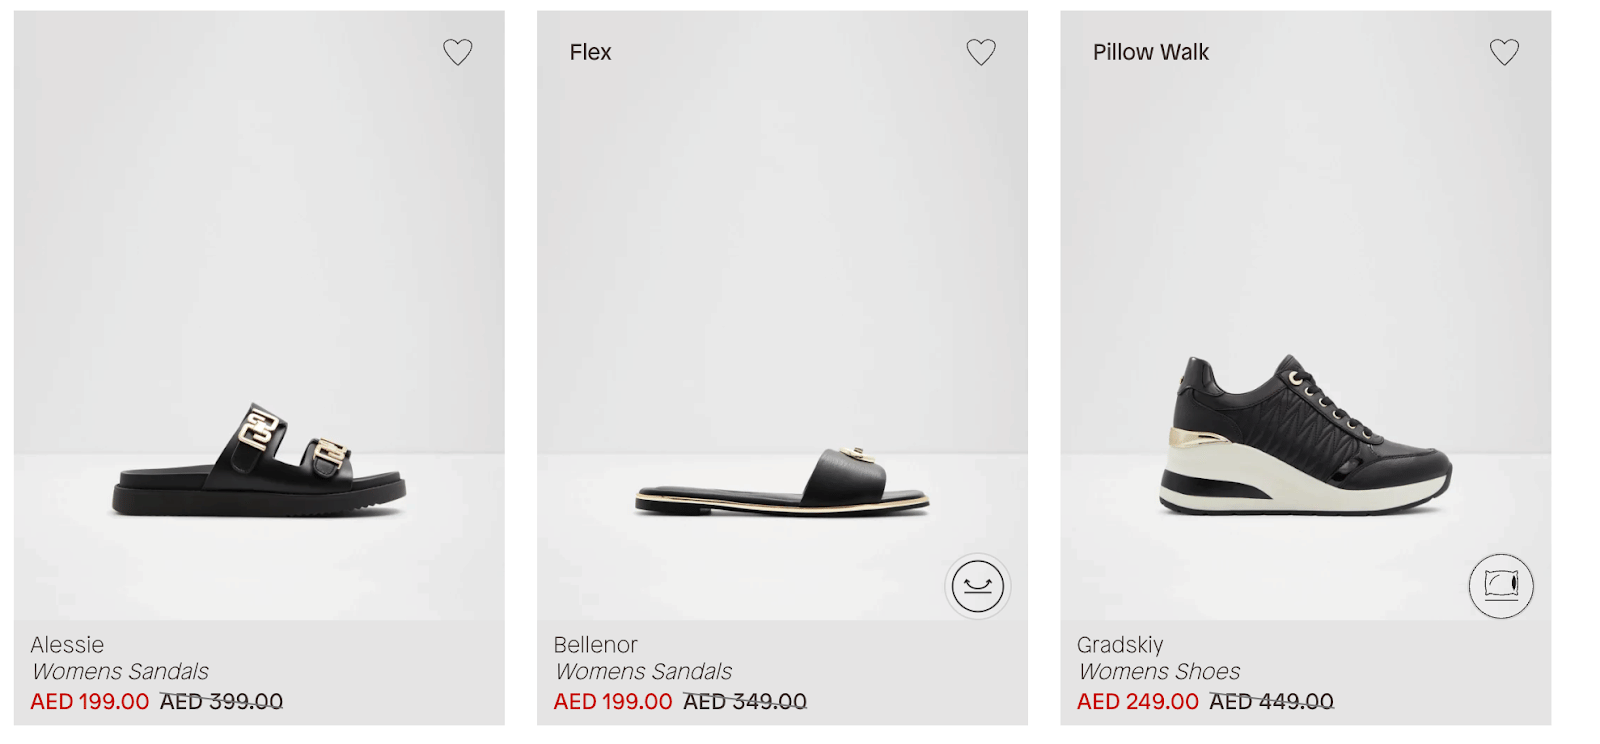
Task: Click the Flex comfort badge icon
Action: [x=977, y=586]
